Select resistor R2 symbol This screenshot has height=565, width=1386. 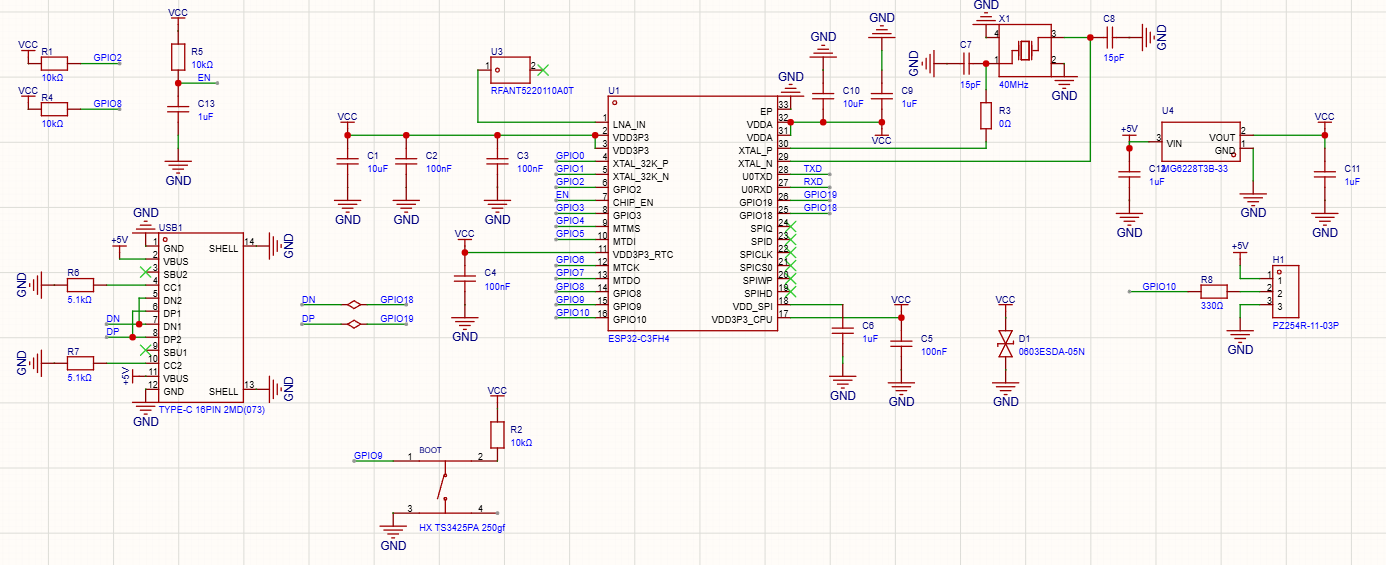(x=497, y=434)
